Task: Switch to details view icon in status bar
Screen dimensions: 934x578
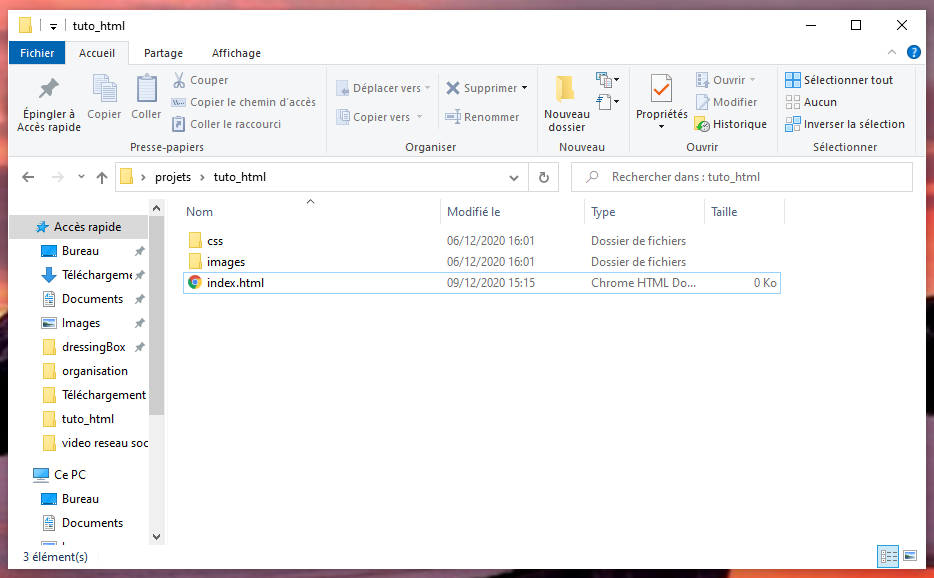Action: click(888, 556)
